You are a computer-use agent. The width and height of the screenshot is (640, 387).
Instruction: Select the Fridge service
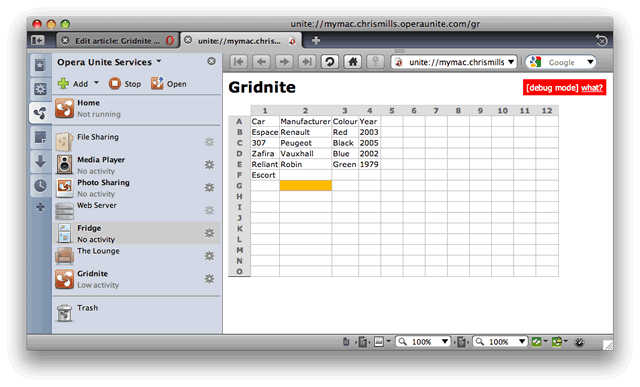click(x=137, y=233)
